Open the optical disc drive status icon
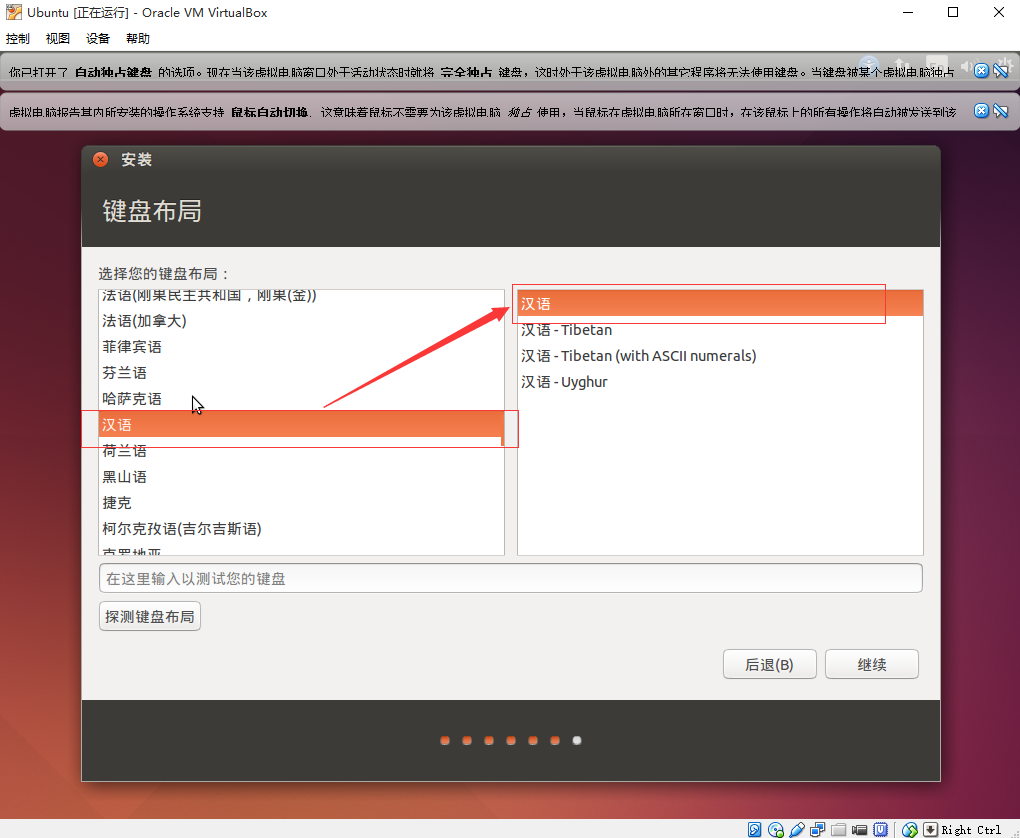 pos(775,830)
